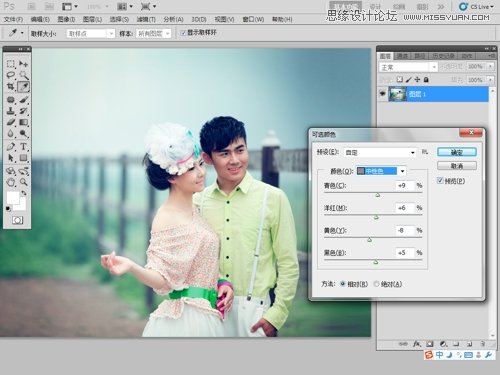The image size is (500, 375).
Task: Select the Zoom tool in toolbox
Action: pyautogui.click(x=23, y=182)
